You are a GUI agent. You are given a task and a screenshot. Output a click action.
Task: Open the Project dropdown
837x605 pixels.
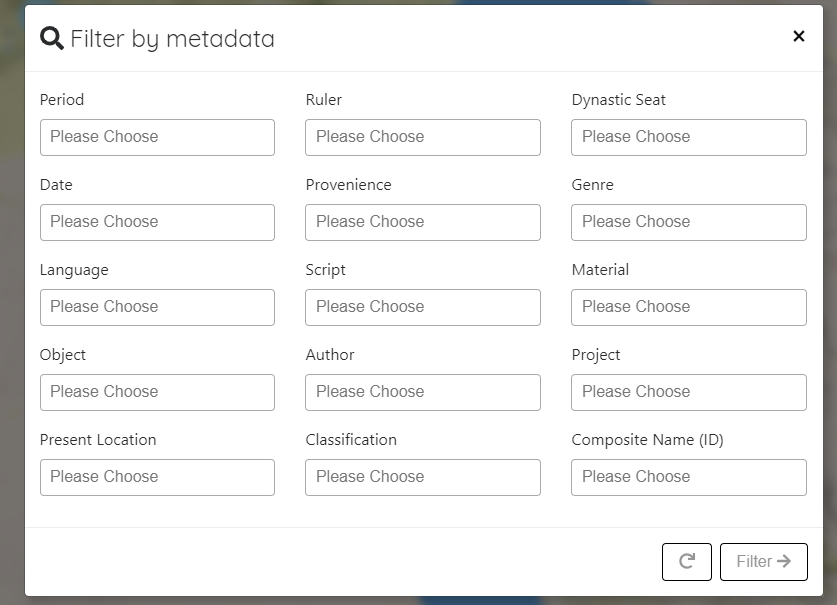(688, 392)
